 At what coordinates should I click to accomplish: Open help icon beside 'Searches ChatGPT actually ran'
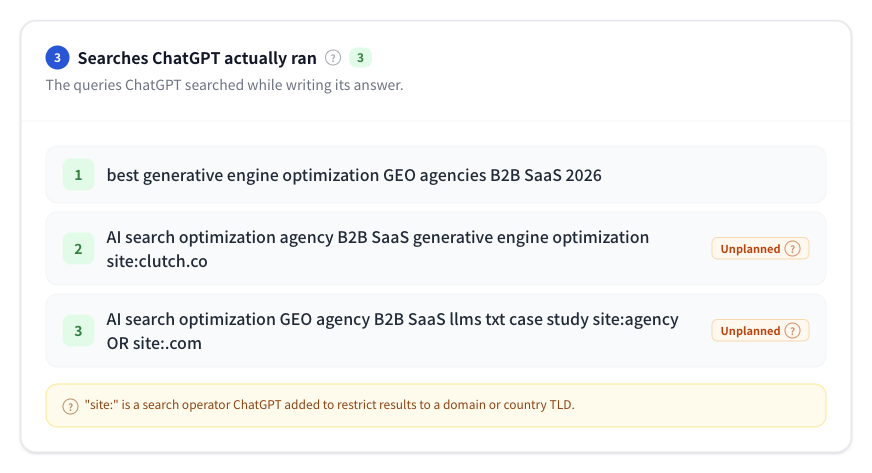click(x=333, y=58)
